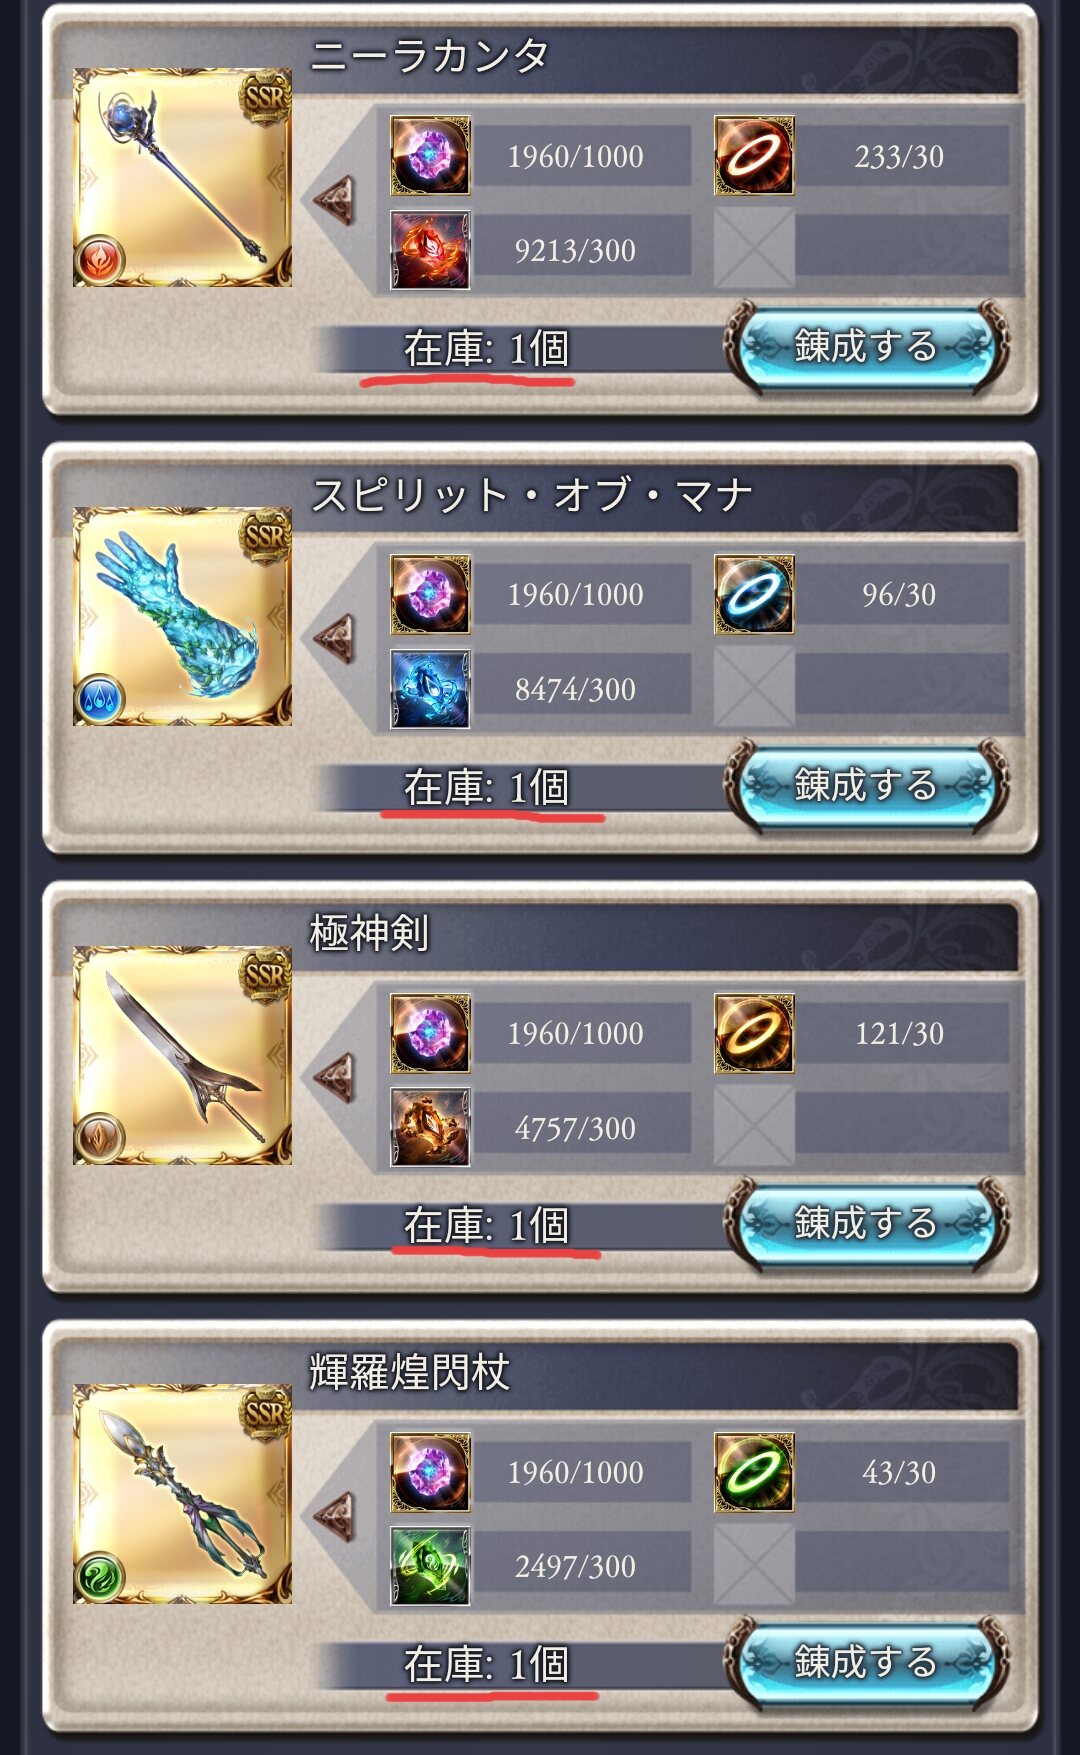1080x1755 pixels.
Task: Select the purple crystal material in ニーラカンタ row
Action: 430,155
